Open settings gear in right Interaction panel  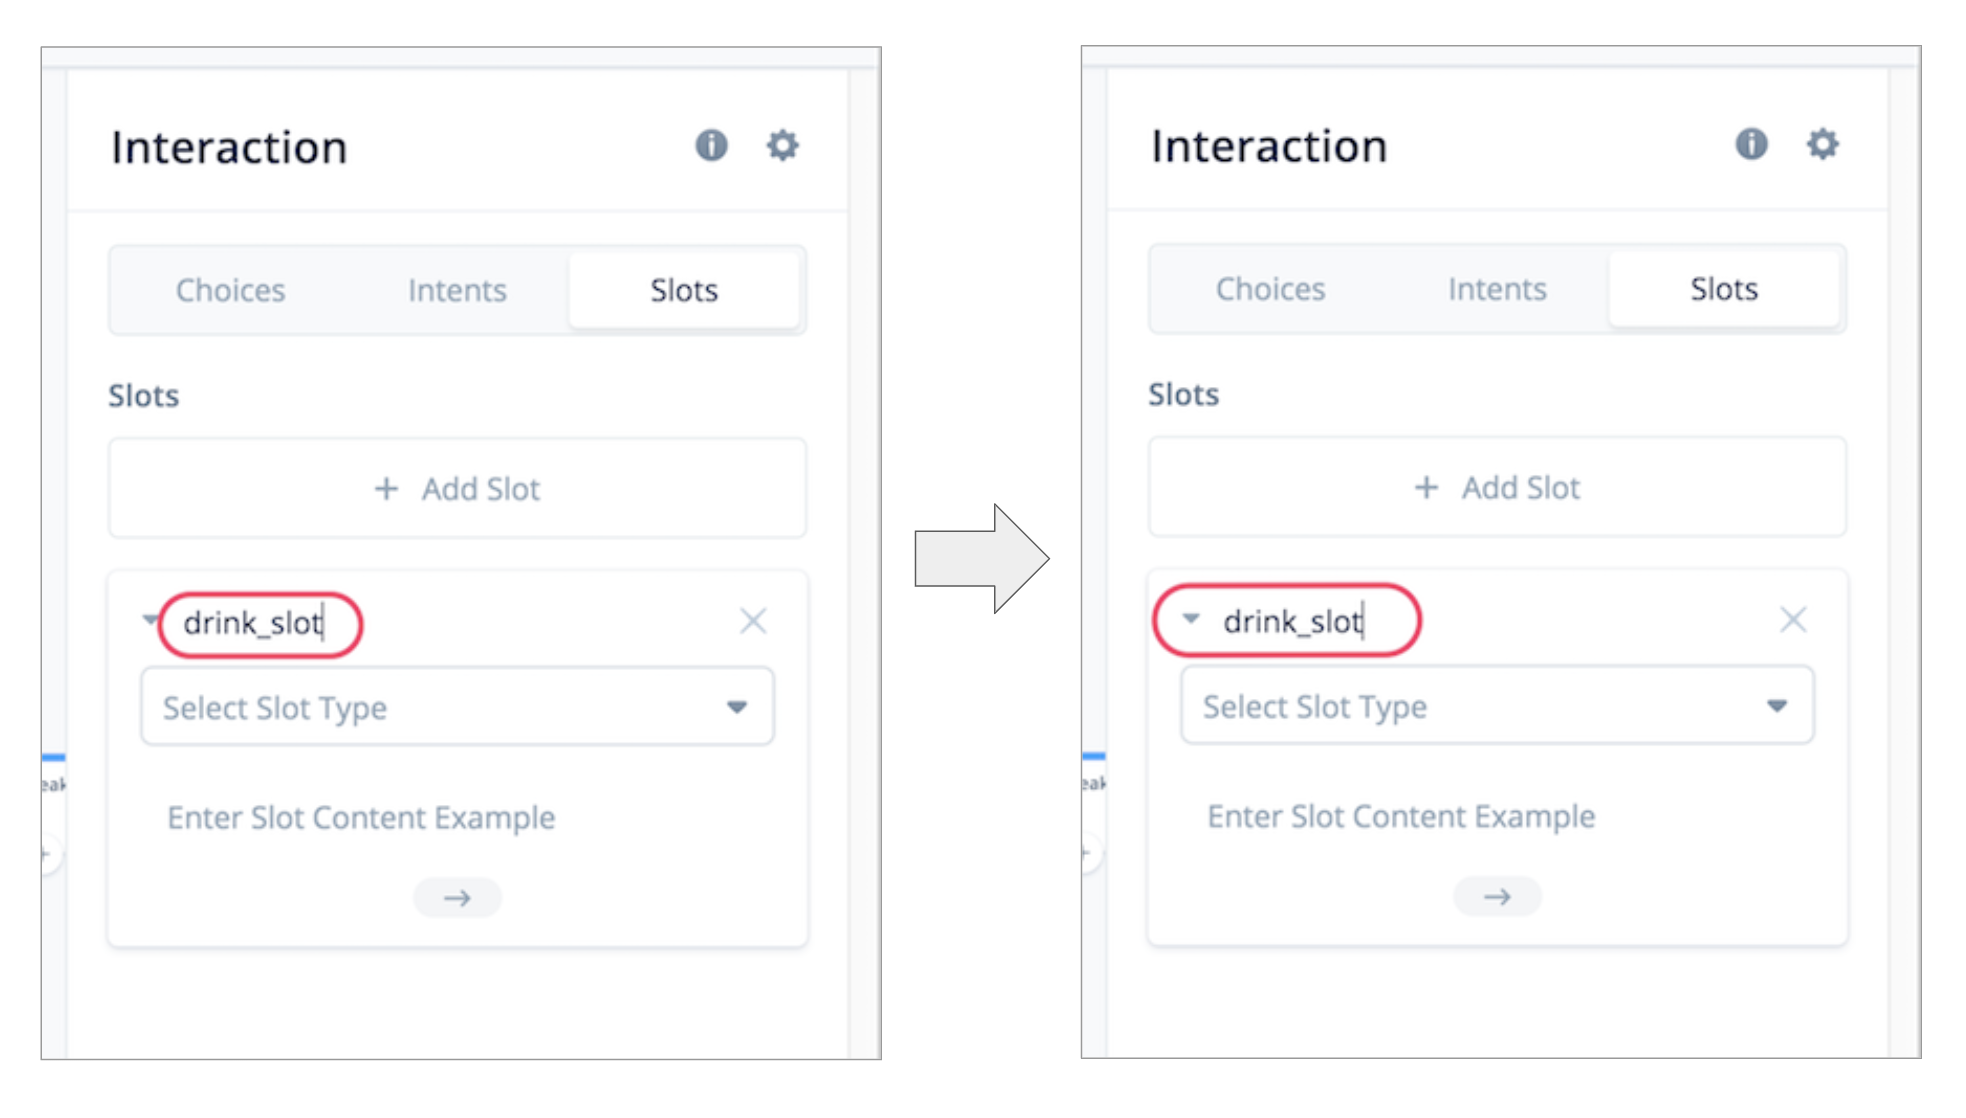pos(1823,144)
